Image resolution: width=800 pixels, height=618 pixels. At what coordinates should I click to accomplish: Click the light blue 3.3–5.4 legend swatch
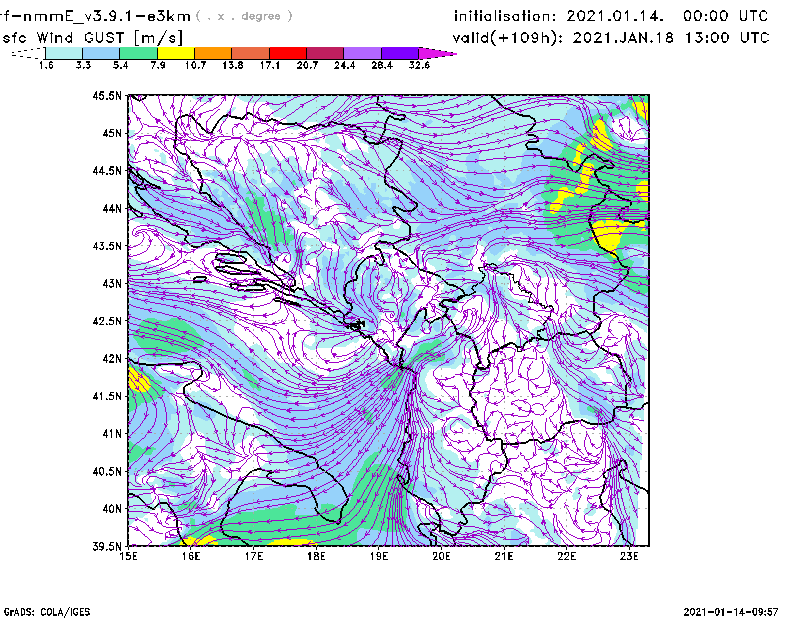101,53
